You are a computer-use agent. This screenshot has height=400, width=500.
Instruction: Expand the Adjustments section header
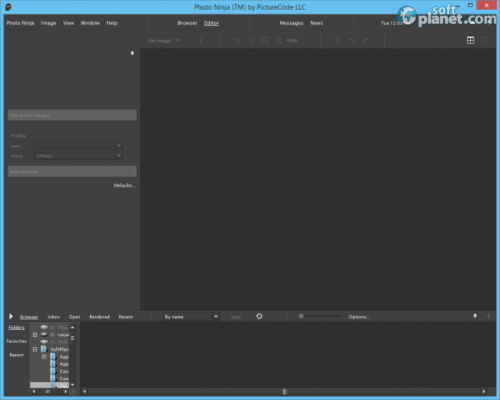[72, 171]
